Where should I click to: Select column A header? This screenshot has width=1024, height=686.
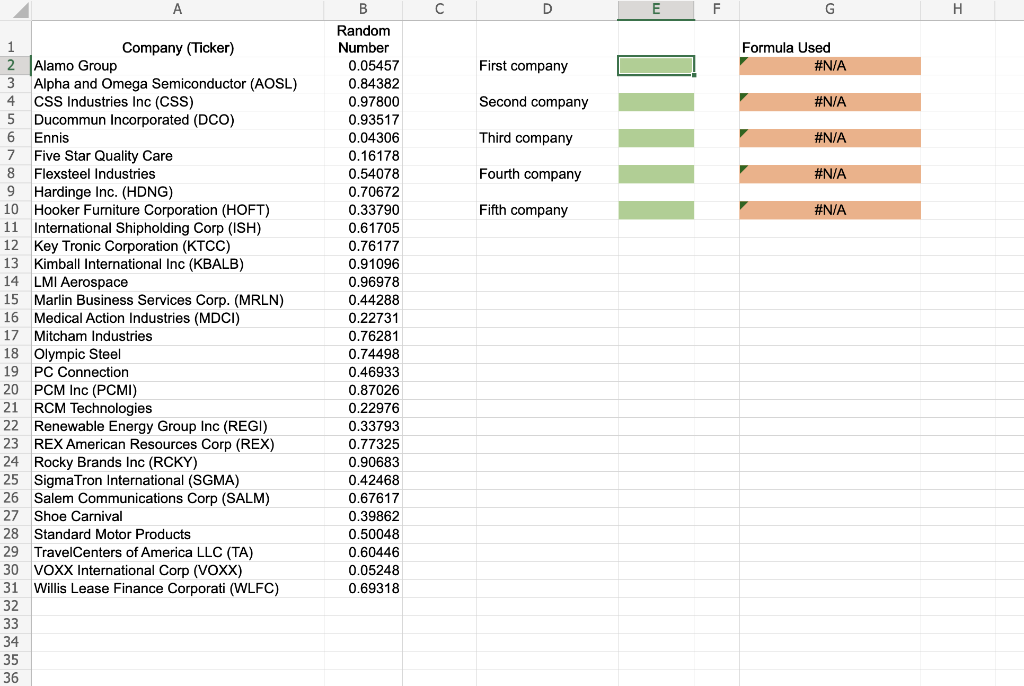[178, 9]
